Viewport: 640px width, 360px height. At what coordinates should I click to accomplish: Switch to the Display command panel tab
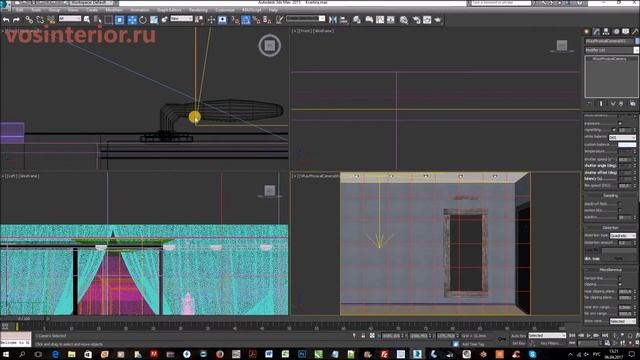pos(626,31)
